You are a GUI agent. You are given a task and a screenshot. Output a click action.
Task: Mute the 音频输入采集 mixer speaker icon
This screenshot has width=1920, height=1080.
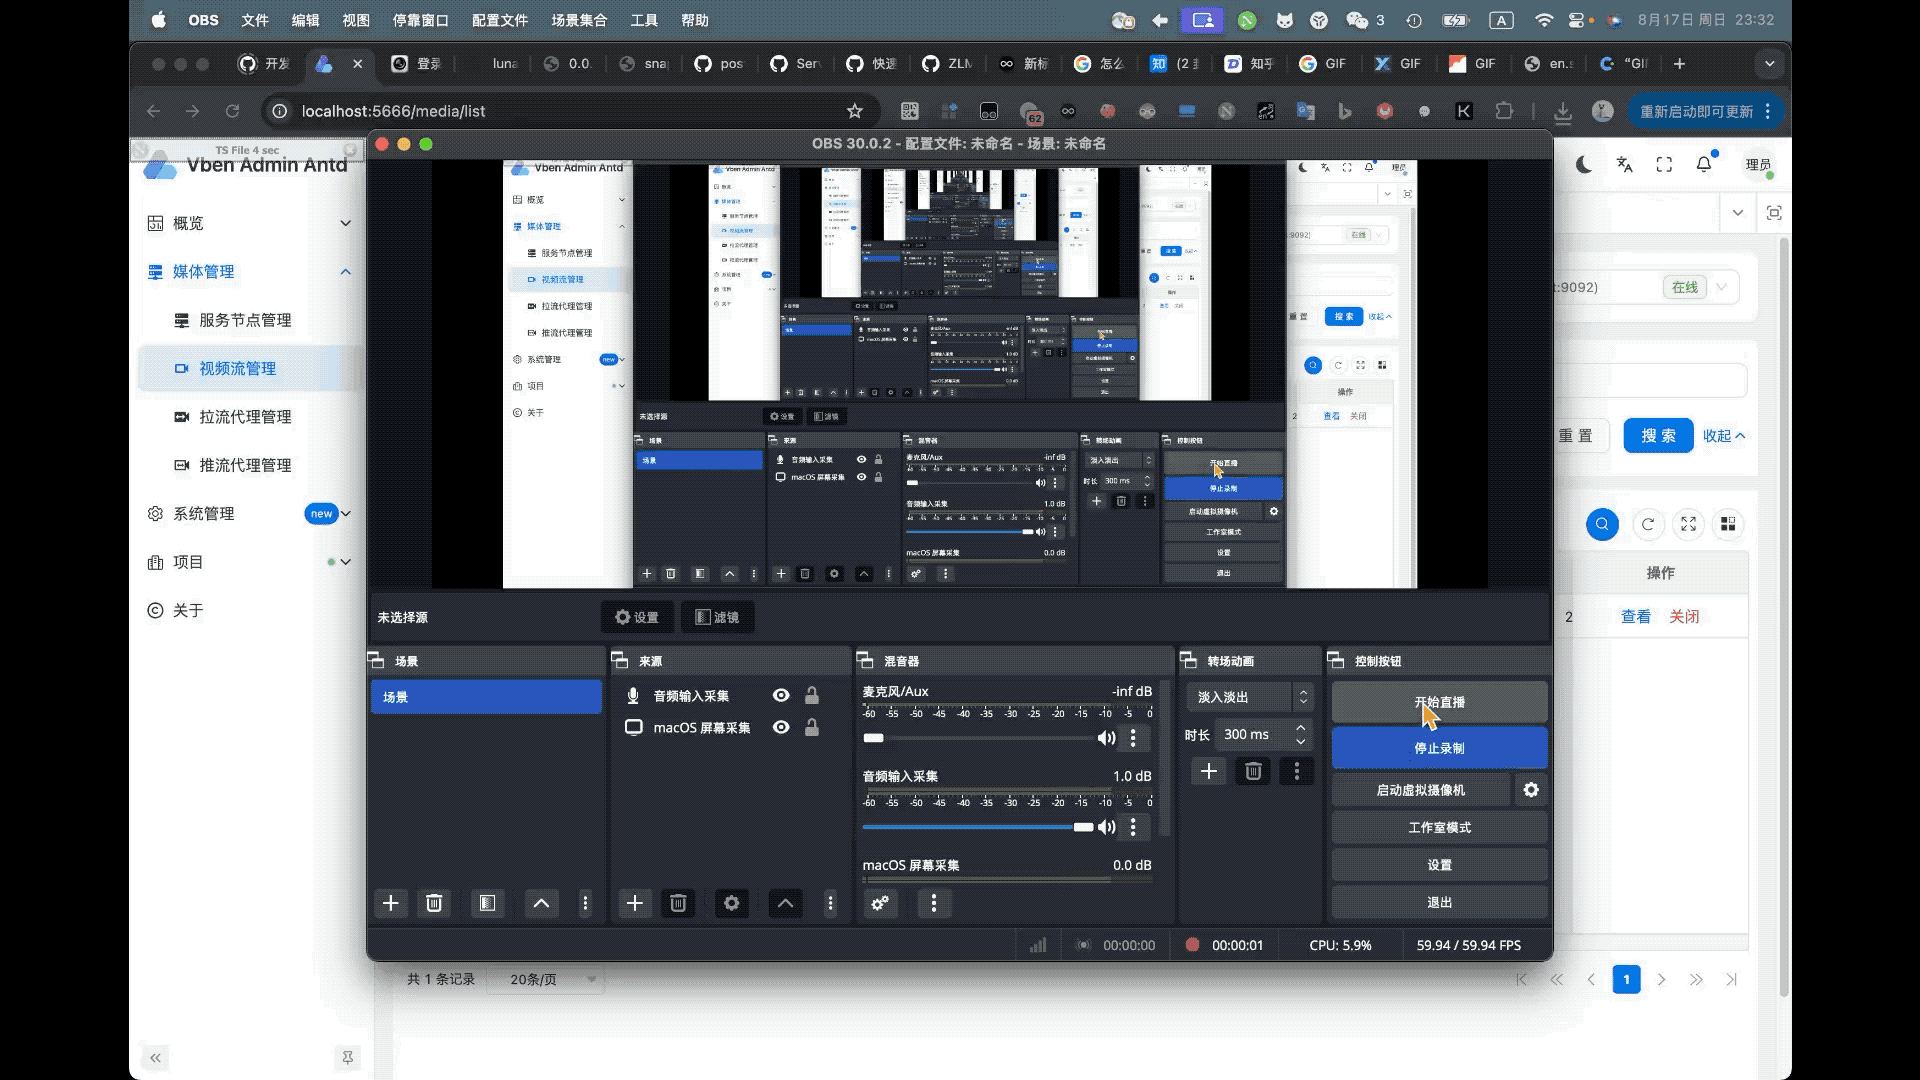(1106, 827)
